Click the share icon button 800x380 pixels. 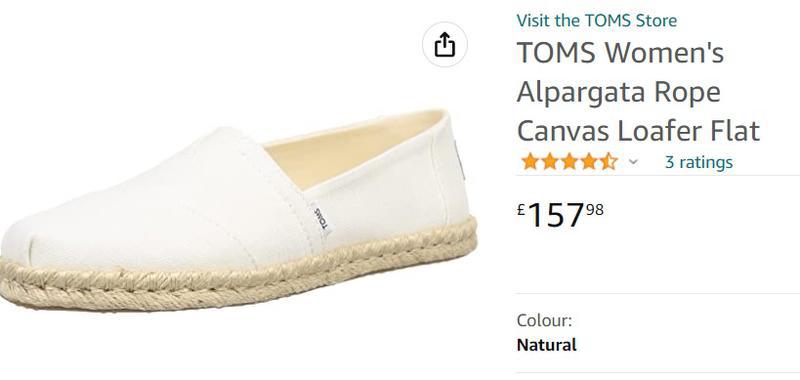tap(444, 45)
